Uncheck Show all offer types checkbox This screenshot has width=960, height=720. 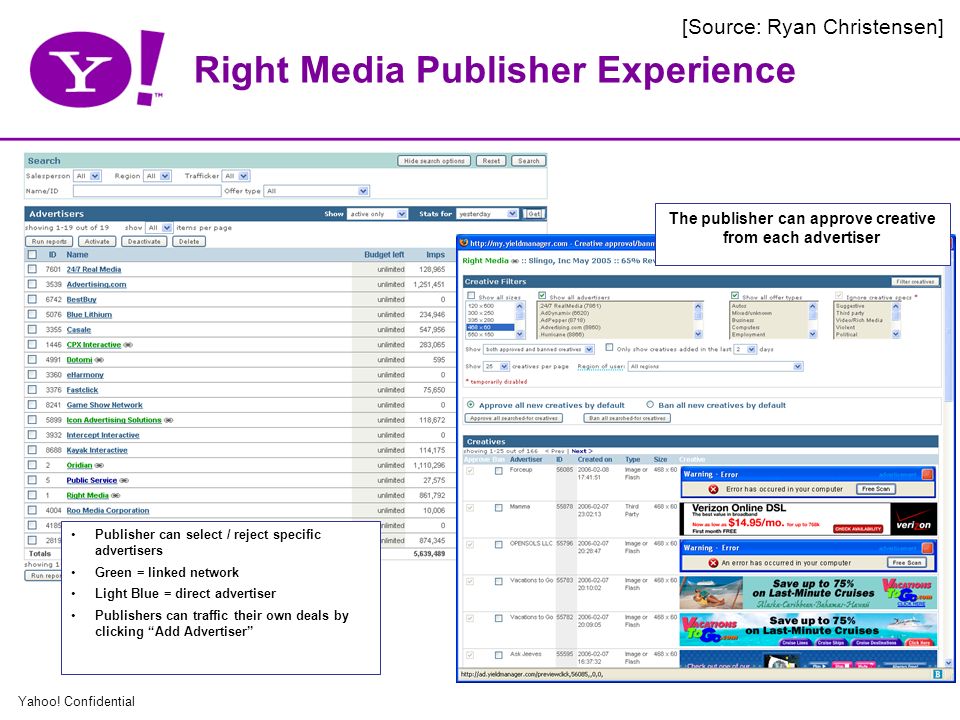tap(735, 296)
